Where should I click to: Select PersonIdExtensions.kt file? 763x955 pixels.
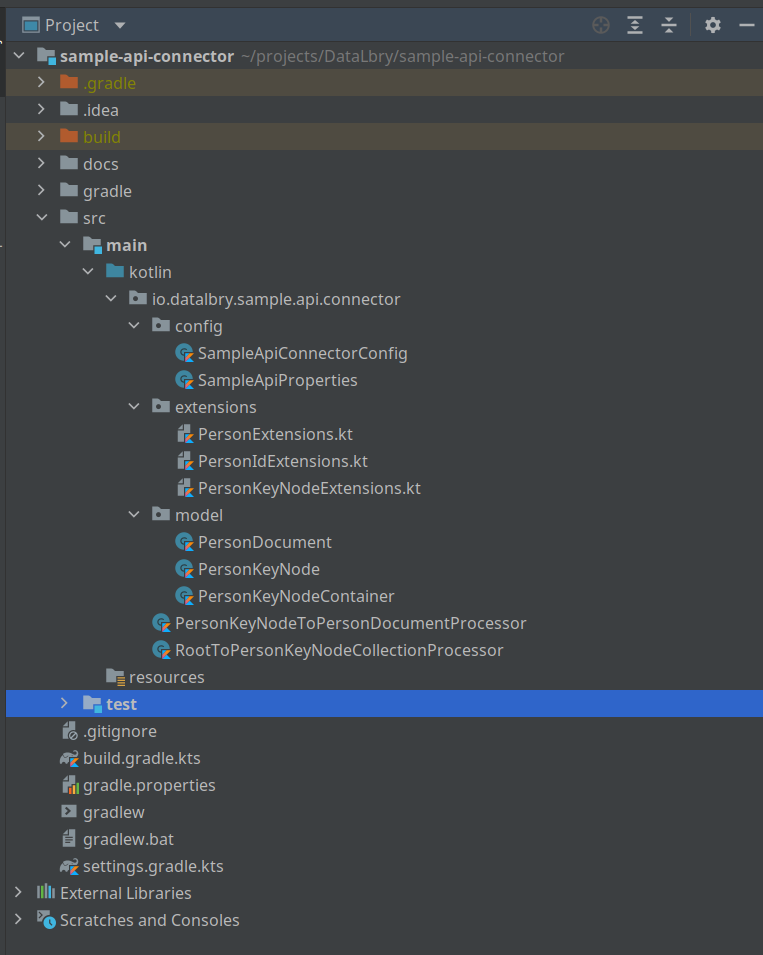point(282,461)
